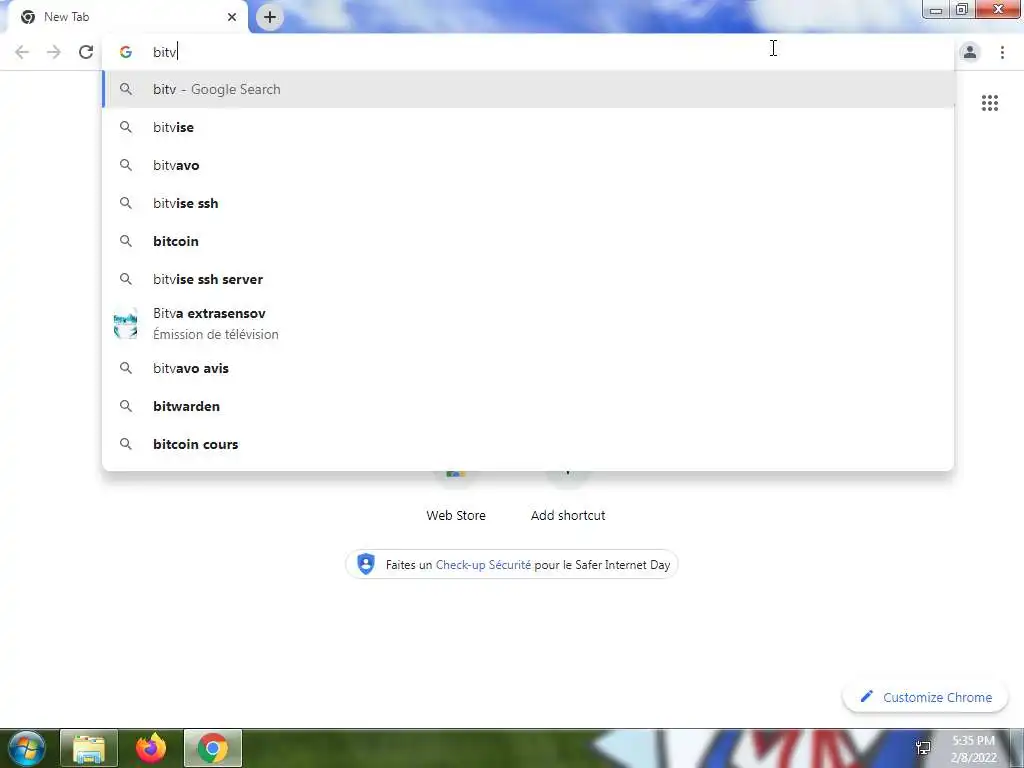Open the Web Store shortcut

click(x=456, y=496)
